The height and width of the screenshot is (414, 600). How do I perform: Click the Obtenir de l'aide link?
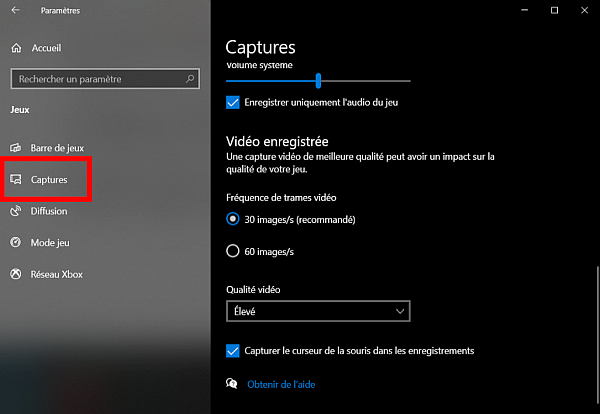[281, 383]
